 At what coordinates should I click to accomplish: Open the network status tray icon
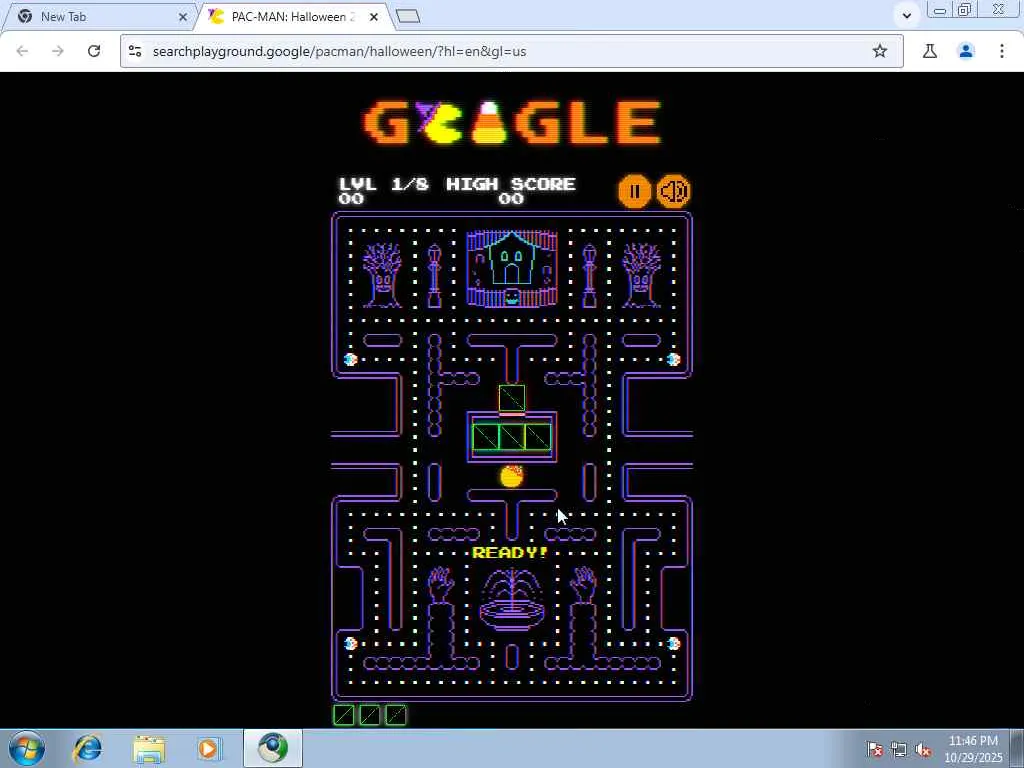(899, 749)
